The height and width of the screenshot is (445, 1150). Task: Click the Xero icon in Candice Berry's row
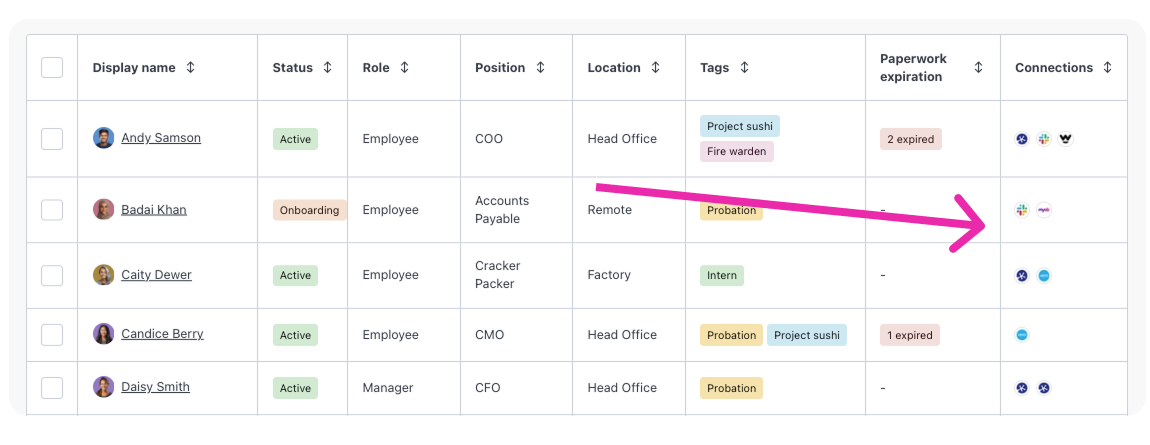pyautogui.click(x=1022, y=335)
